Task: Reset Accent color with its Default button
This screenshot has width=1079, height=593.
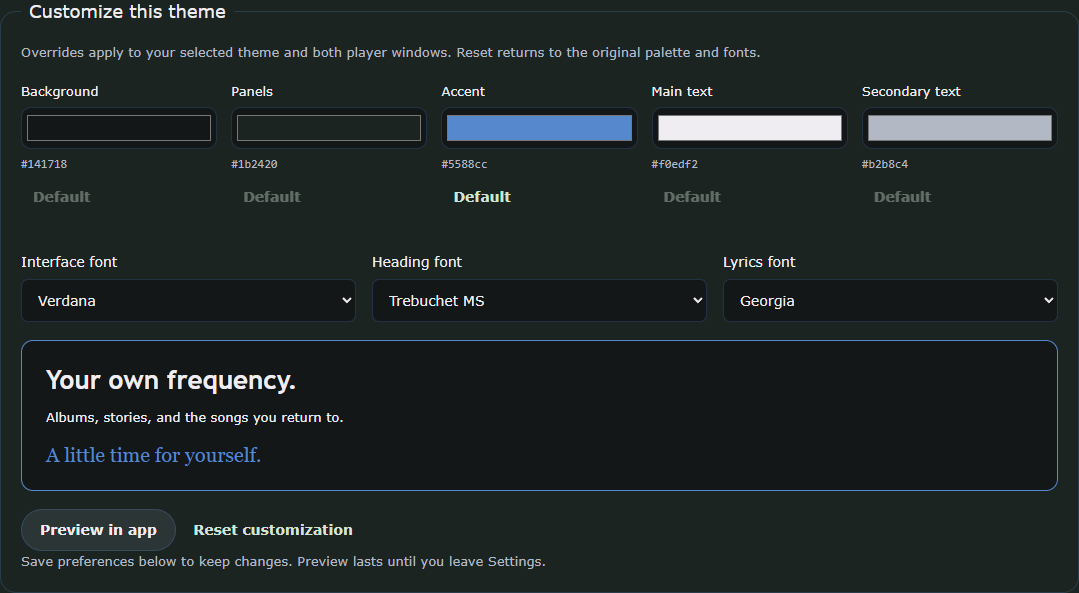Action: (x=482, y=197)
